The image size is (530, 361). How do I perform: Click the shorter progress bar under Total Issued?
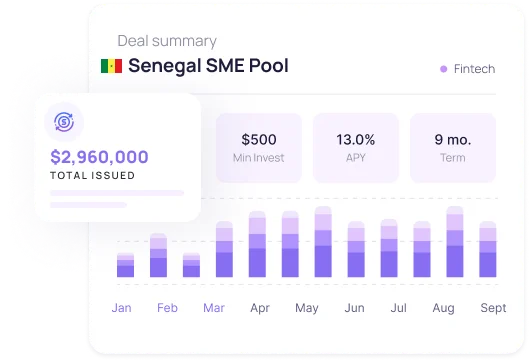coord(88,205)
